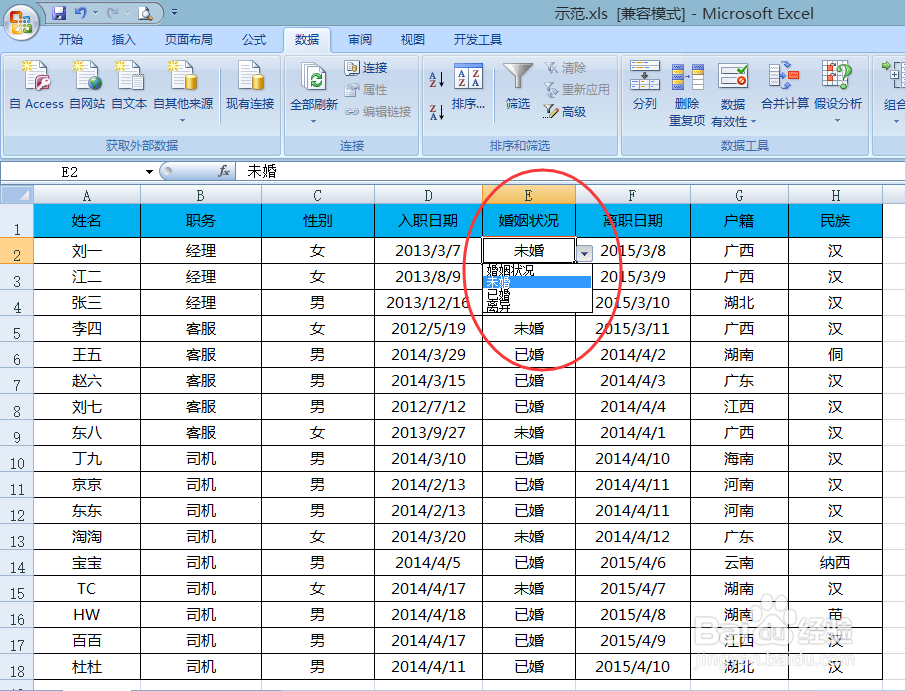Open Print Preview from quick access toolbar
Viewport: 905px width, 691px height.
(145, 13)
